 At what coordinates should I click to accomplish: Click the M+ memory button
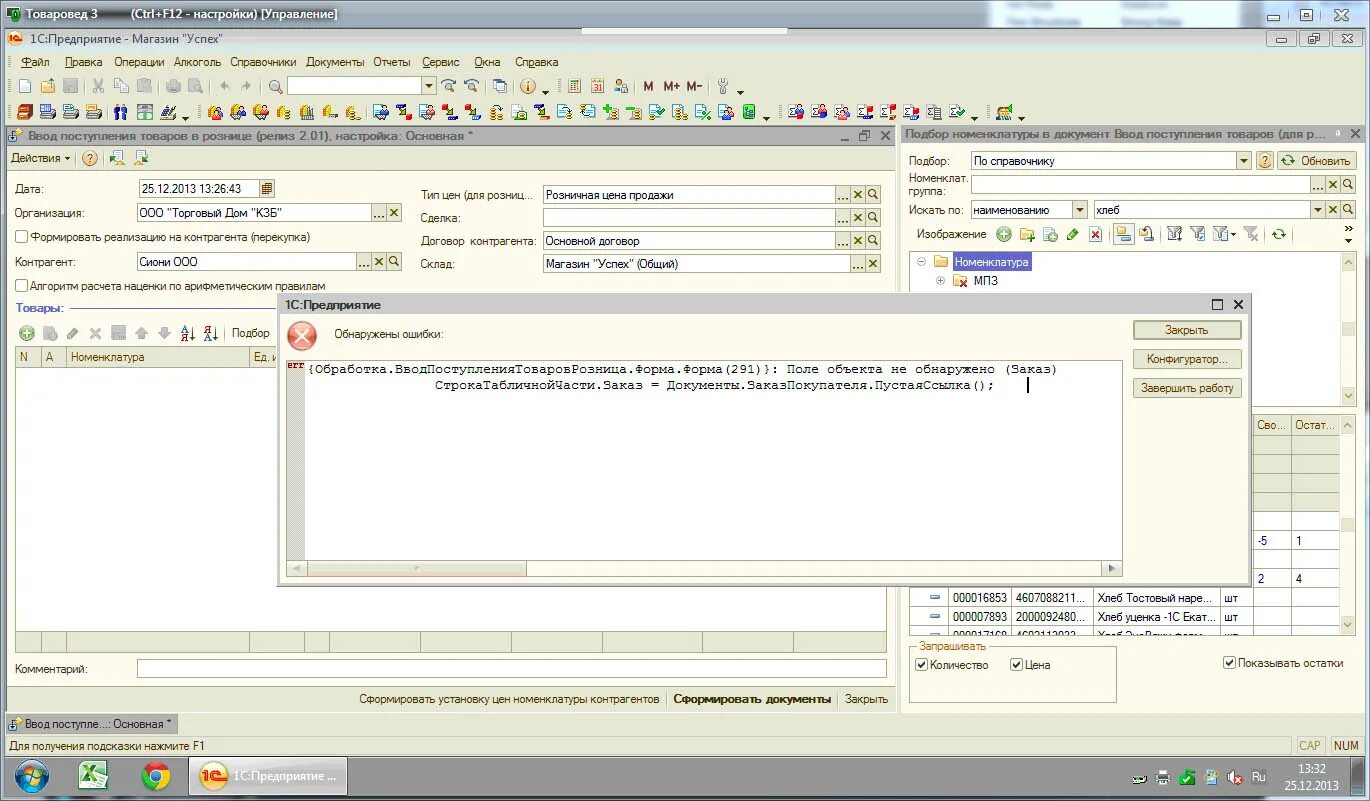click(671, 87)
